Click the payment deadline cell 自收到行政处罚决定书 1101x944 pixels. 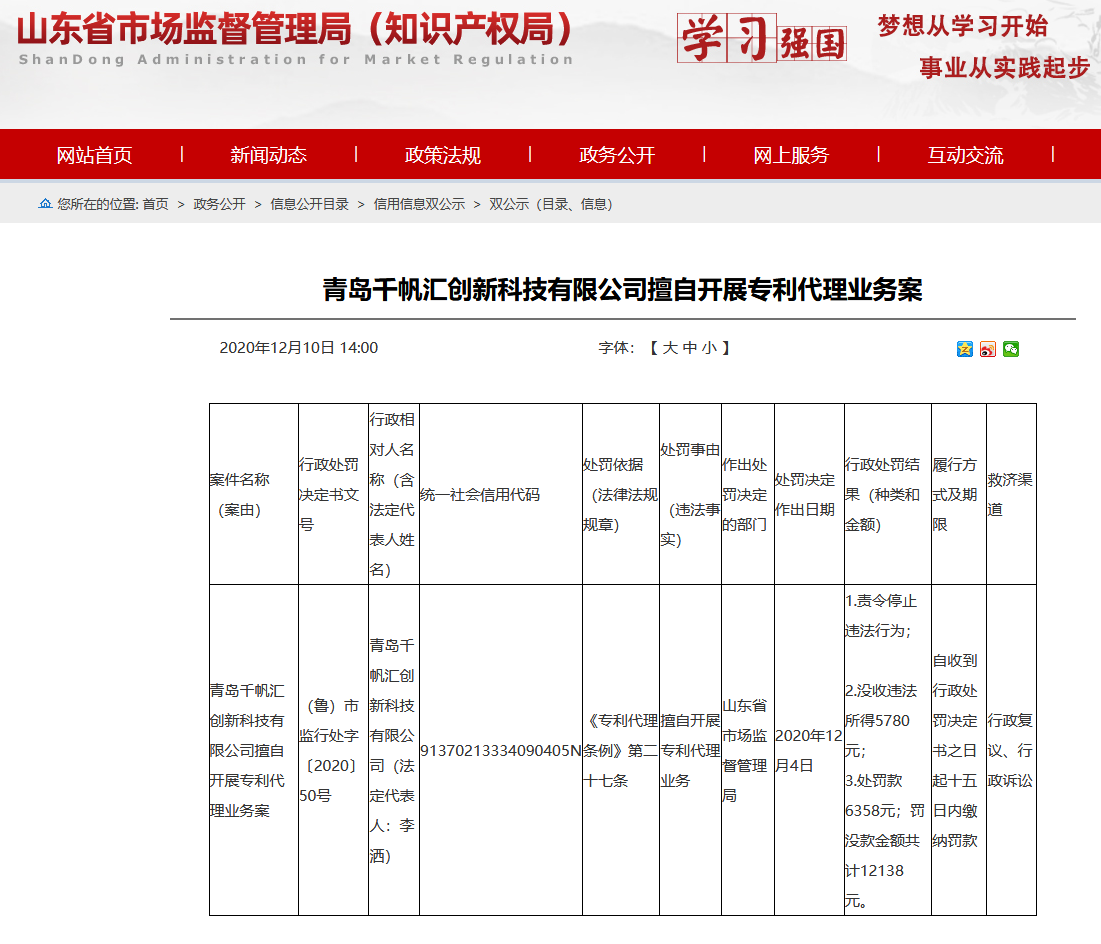[959, 750]
